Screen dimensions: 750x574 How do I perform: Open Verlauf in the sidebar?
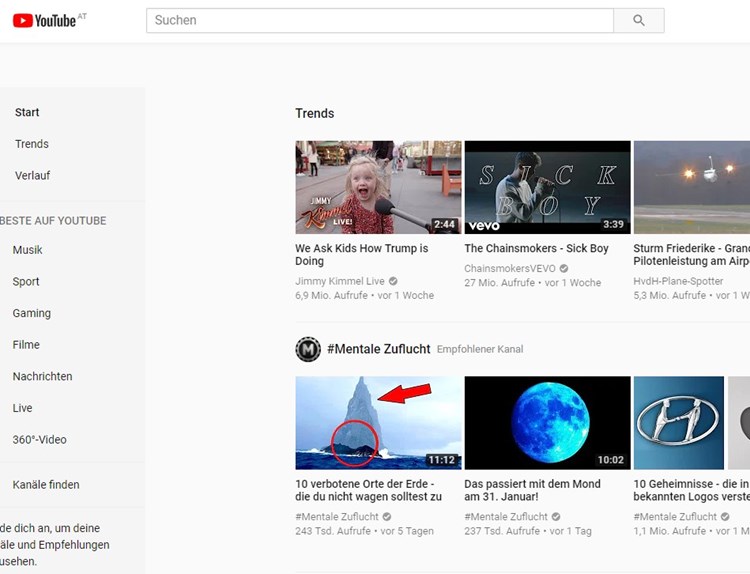pyautogui.click(x=32, y=176)
